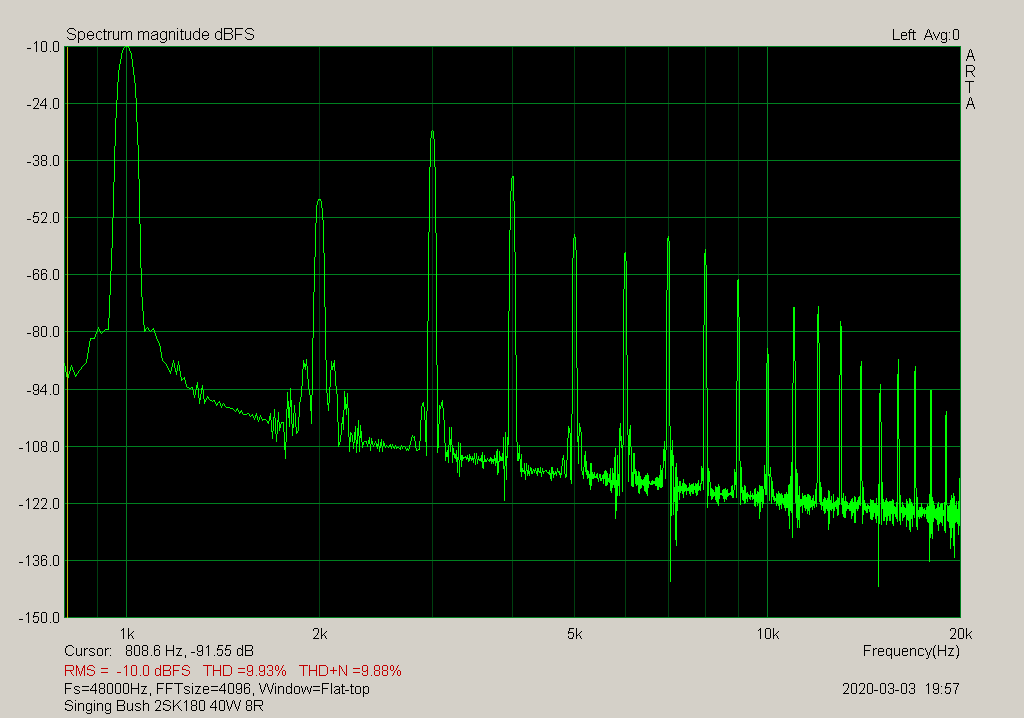Click the cursor readout '808.6 Hz, -91.55 dB'

(189, 651)
